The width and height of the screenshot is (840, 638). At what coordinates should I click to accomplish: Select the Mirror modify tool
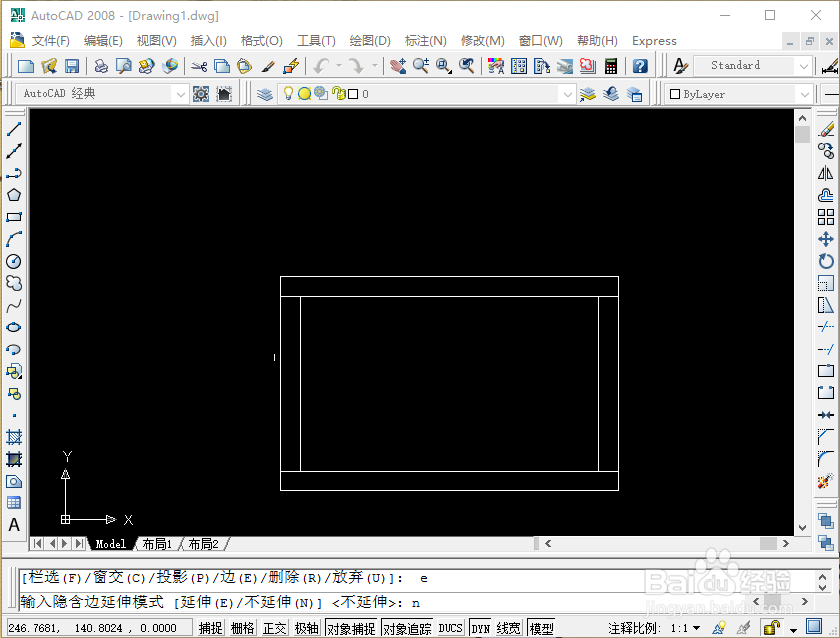tap(826, 173)
